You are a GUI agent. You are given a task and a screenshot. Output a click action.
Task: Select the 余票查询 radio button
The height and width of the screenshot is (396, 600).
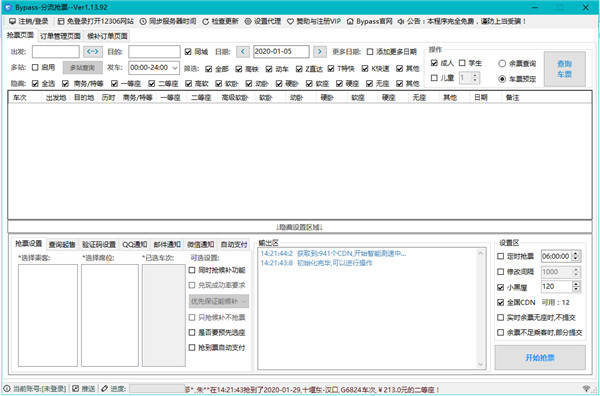(502, 64)
